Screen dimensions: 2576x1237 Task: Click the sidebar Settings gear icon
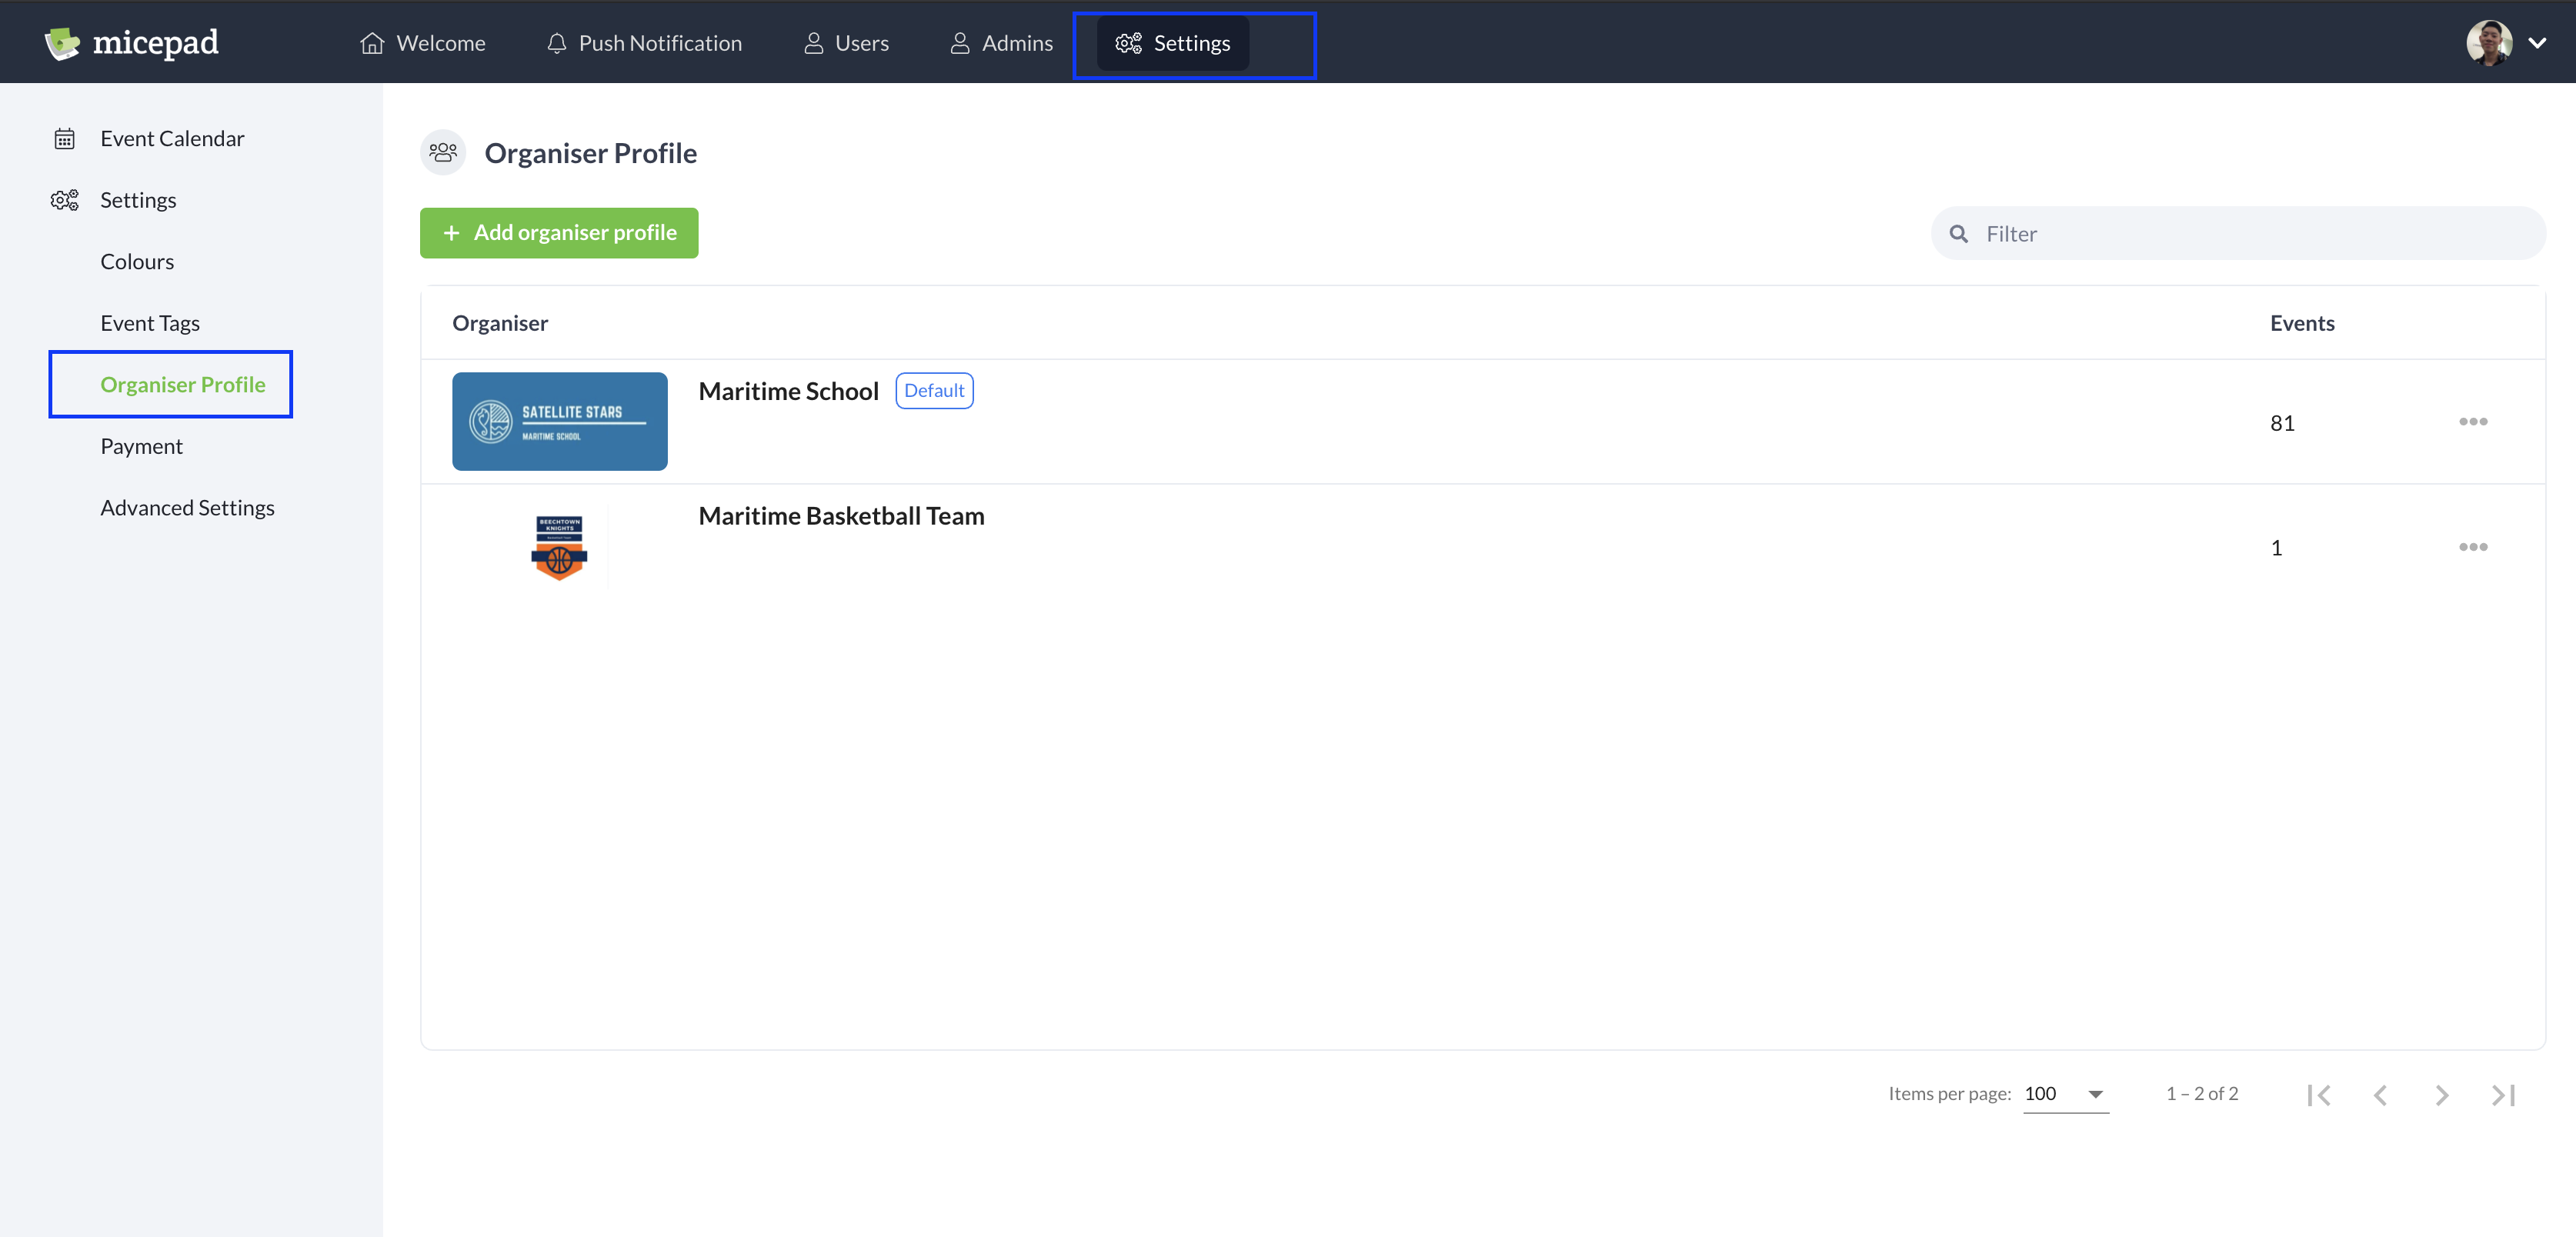pos(64,200)
